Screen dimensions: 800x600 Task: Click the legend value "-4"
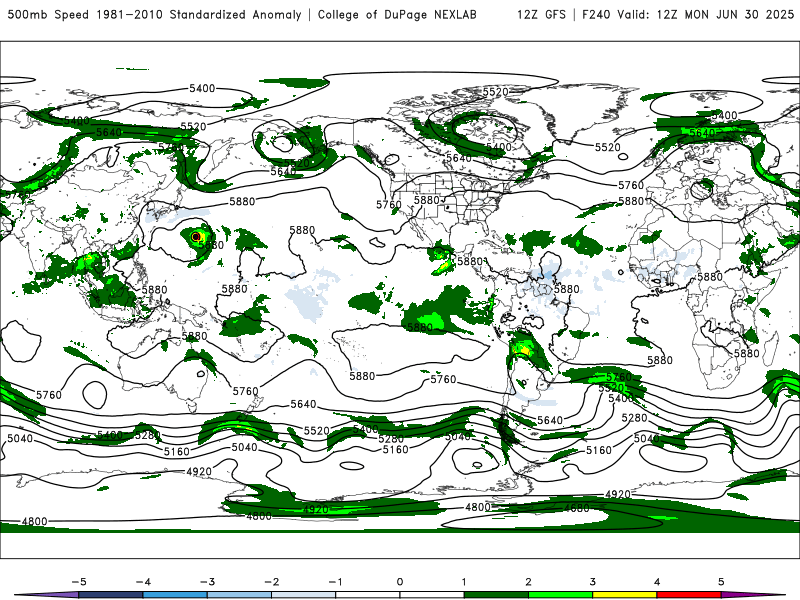click(143, 582)
